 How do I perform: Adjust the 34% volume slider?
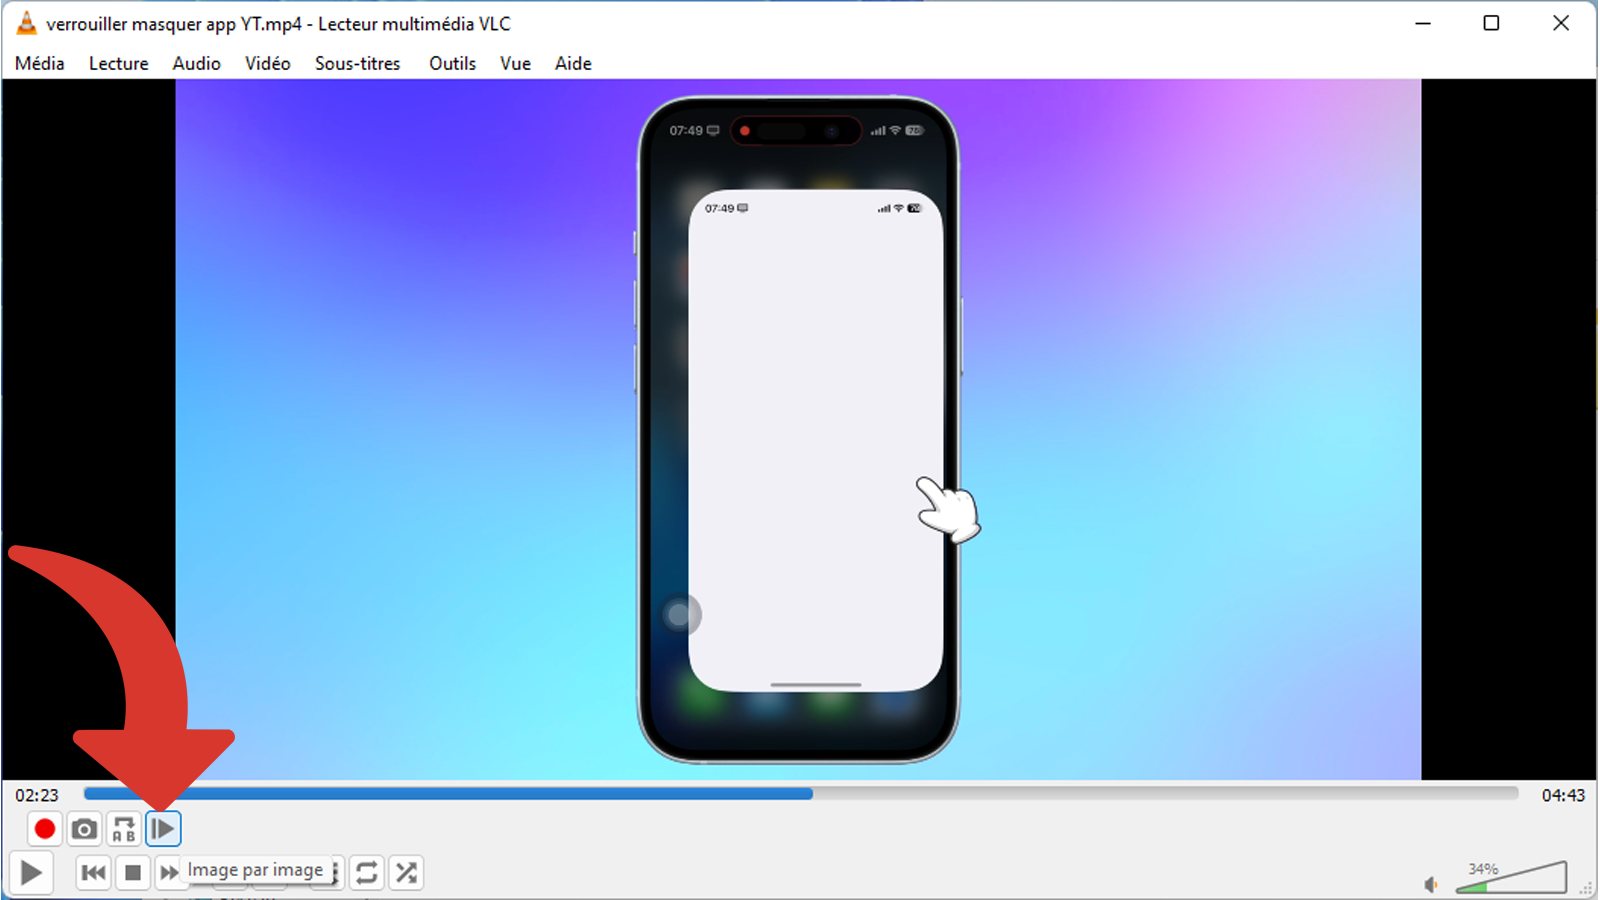(1511, 877)
